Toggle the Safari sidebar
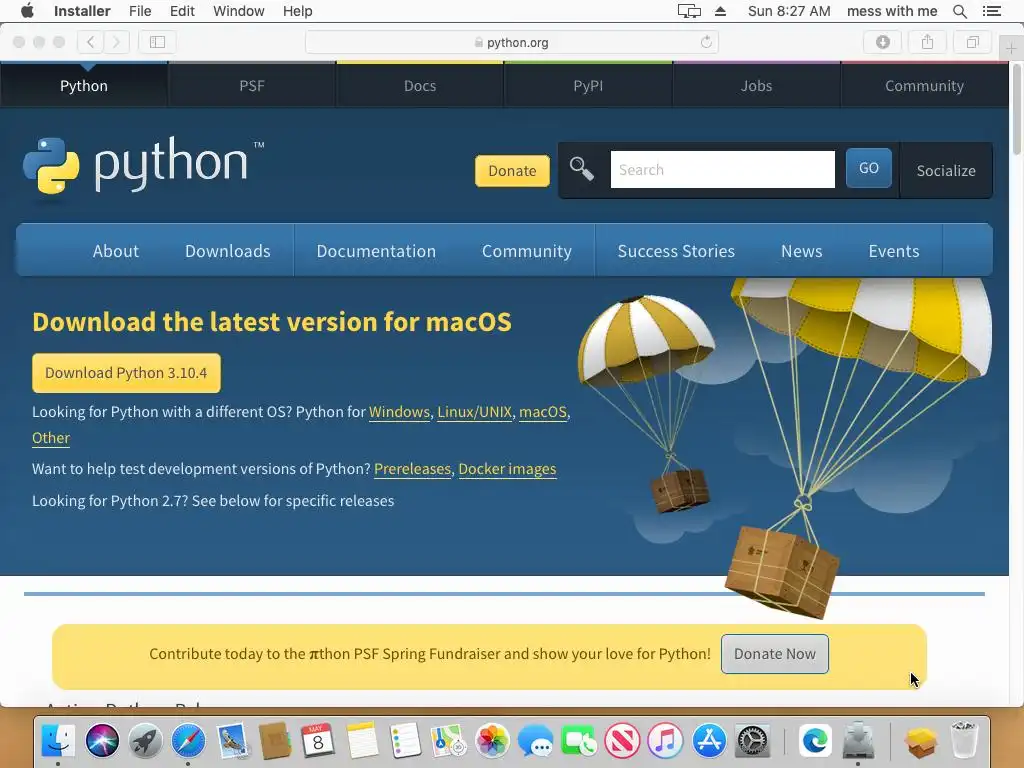The image size is (1024, 768). (157, 42)
